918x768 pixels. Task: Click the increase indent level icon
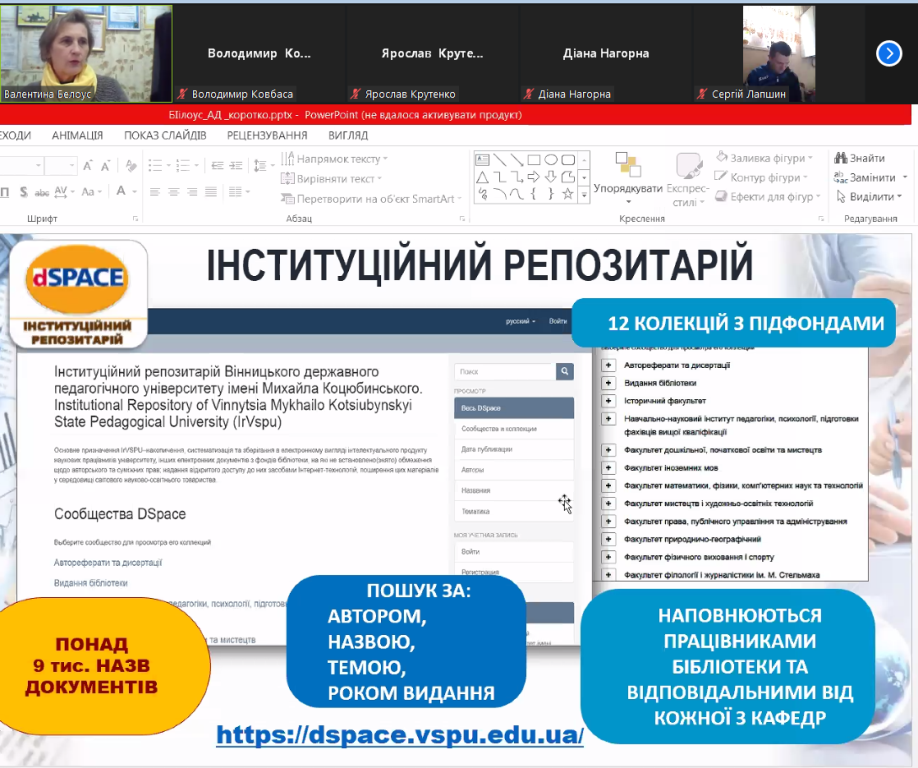point(236,166)
